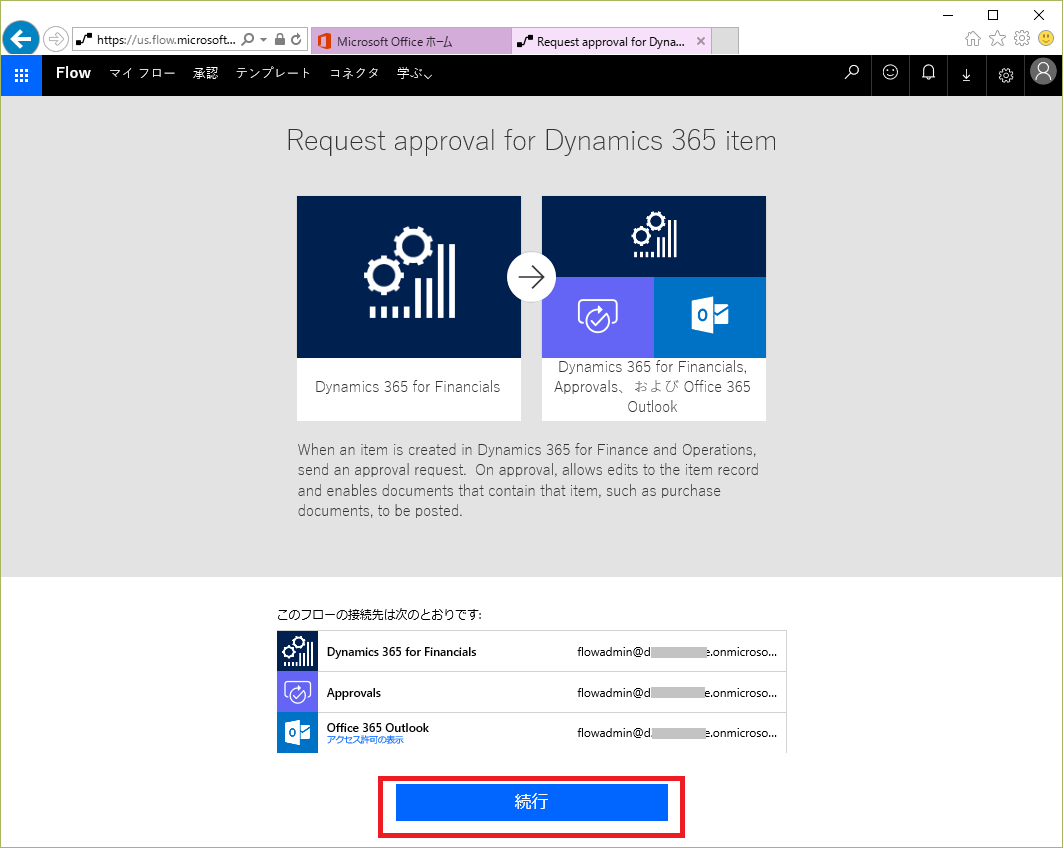Click the browser Home icon
Screen dimensions: 1063x848
coord(973,39)
